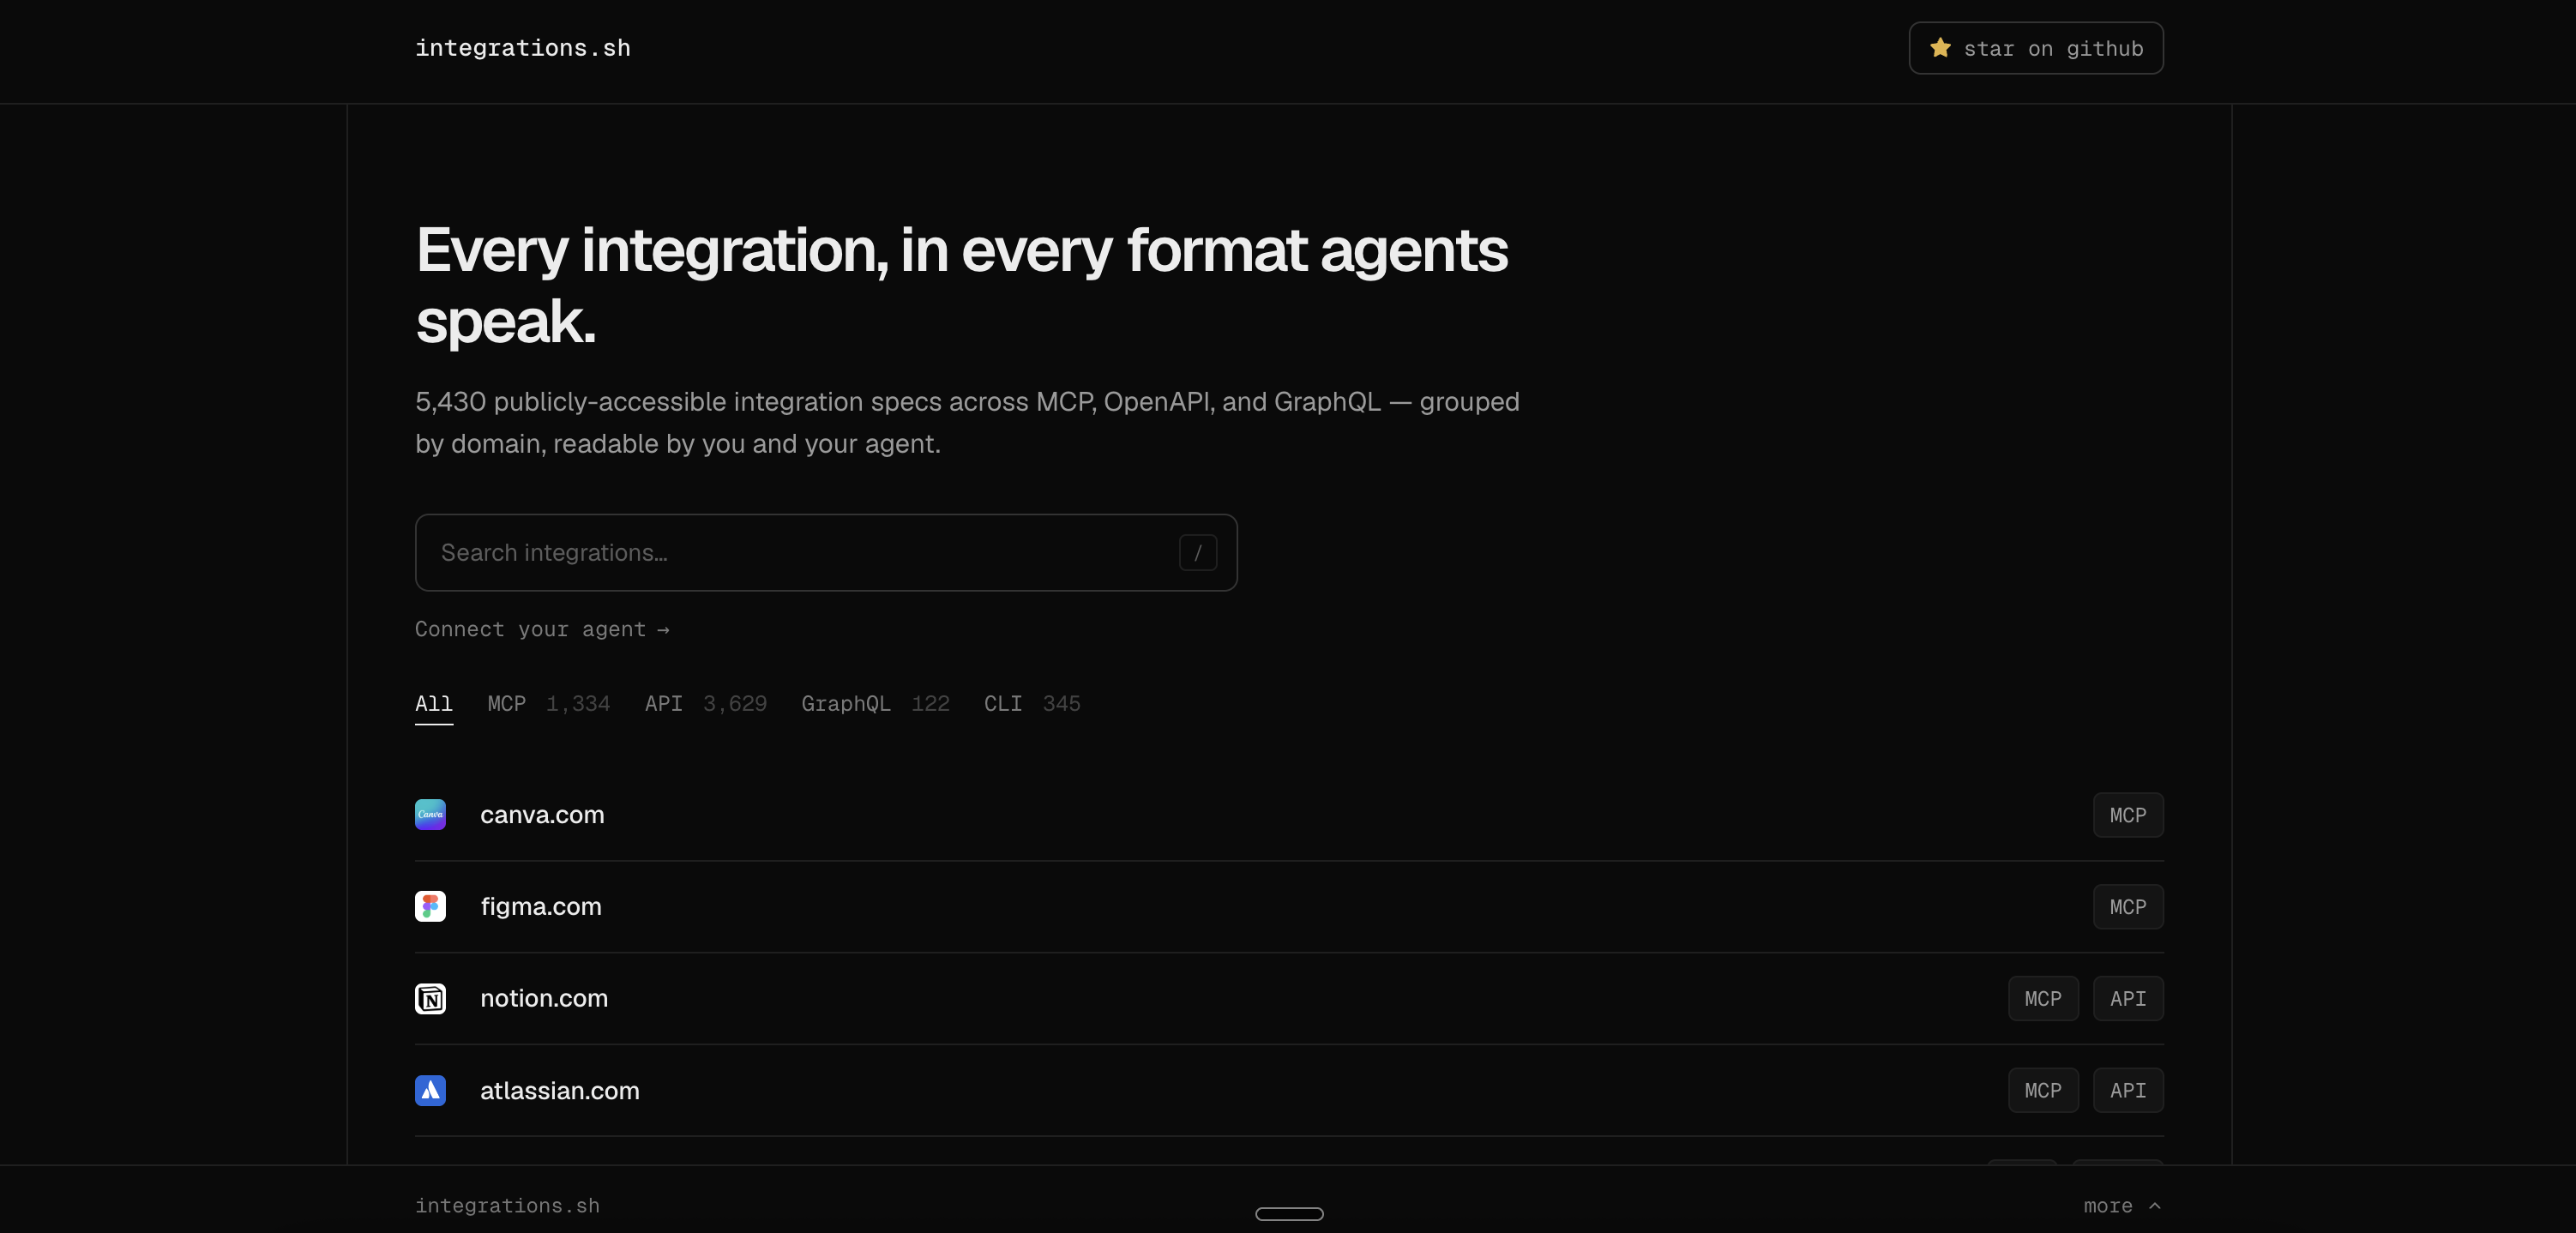Open the figma.com integration row
This screenshot has width=2576, height=1233.
[x=1289, y=907]
